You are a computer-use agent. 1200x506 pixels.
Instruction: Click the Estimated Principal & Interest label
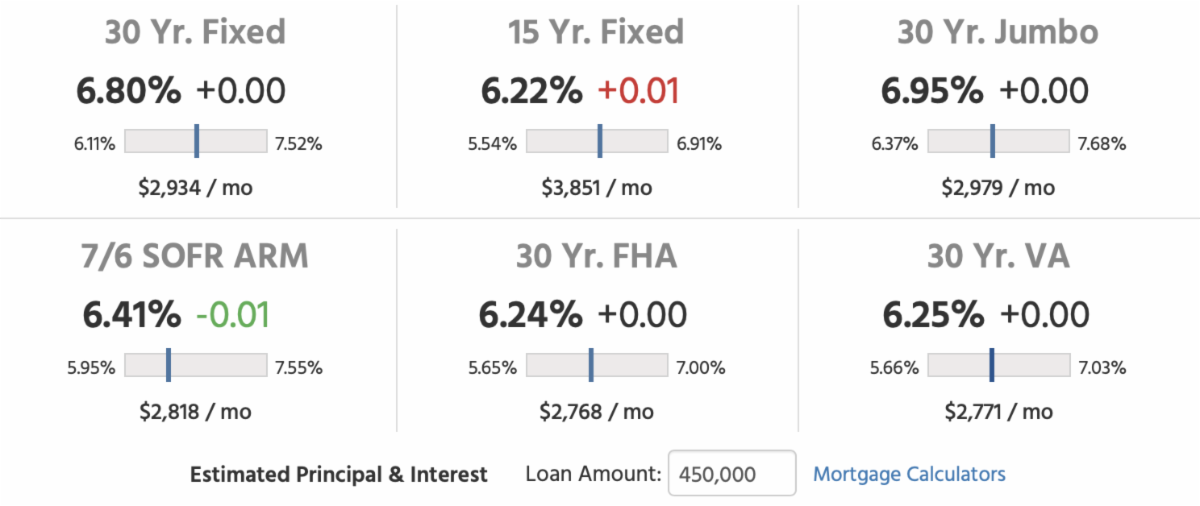pyautogui.click(x=339, y=474)
